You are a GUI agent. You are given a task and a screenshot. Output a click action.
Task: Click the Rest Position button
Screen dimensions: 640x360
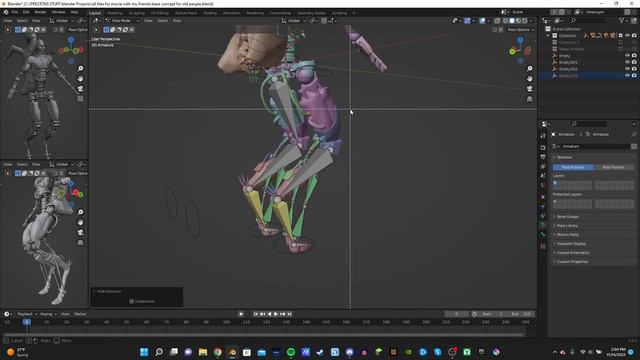613,167
